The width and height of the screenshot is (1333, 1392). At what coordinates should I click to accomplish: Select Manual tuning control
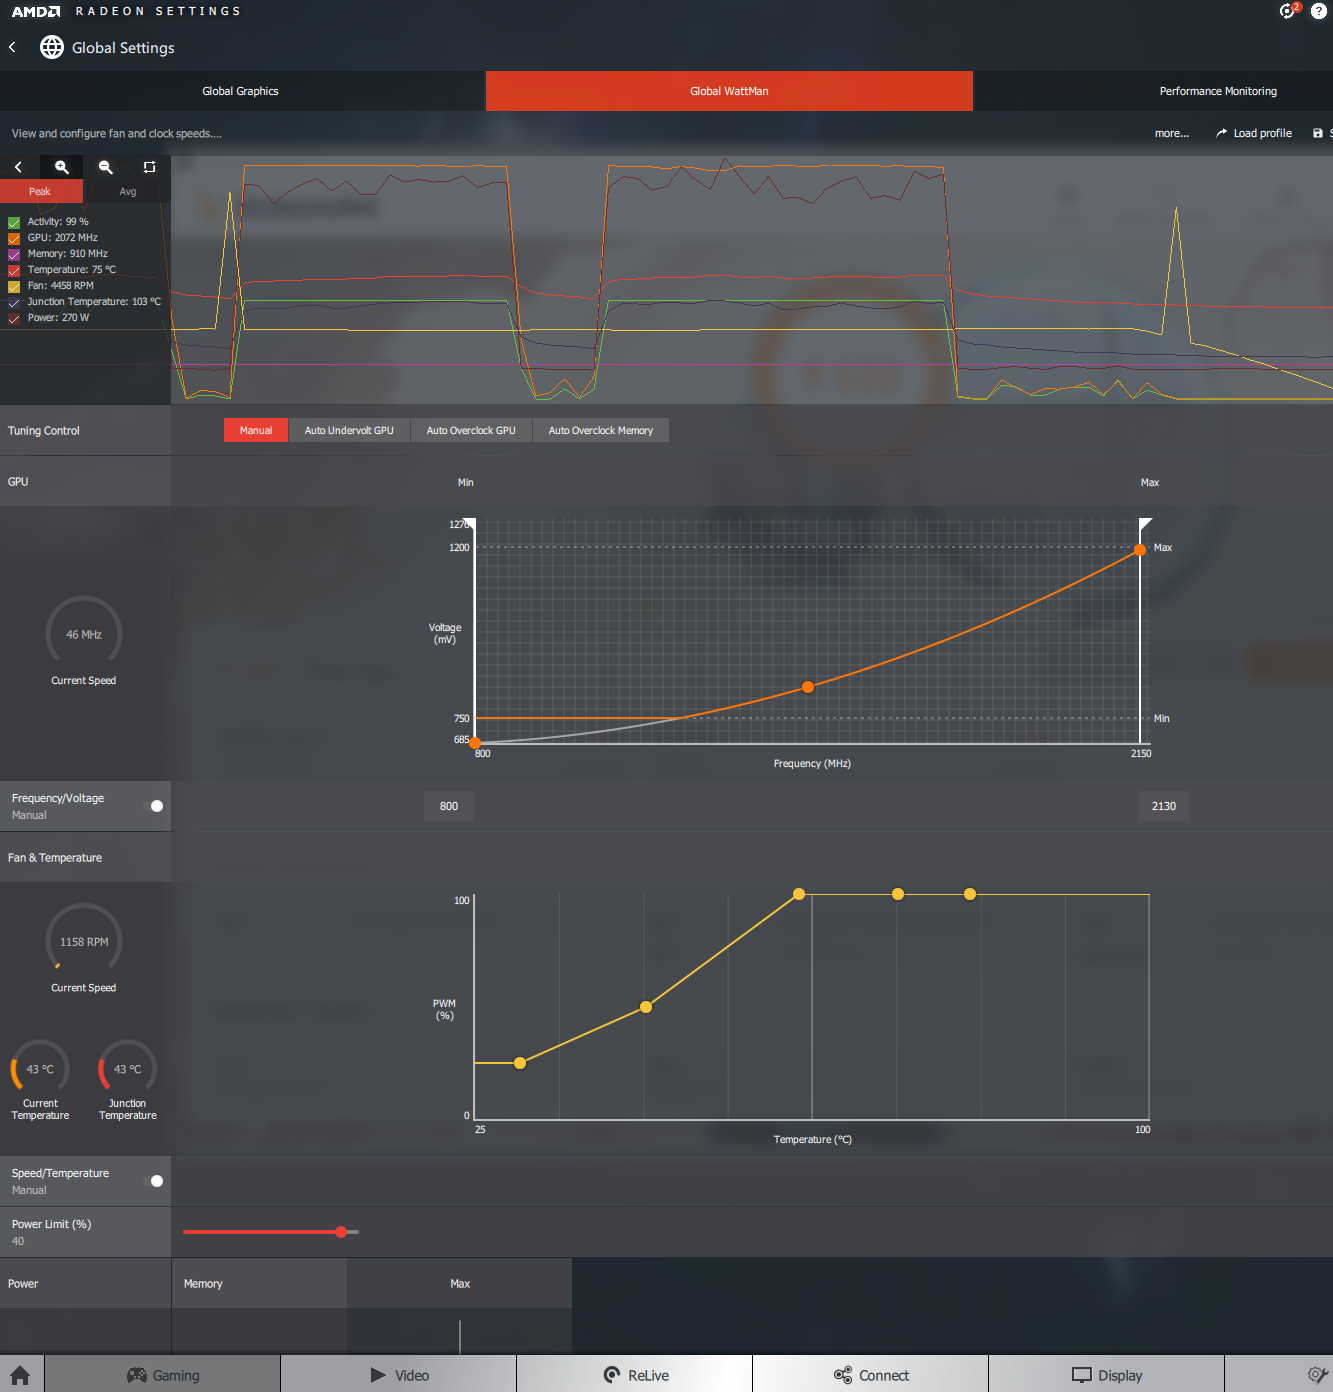click(256, 430)
